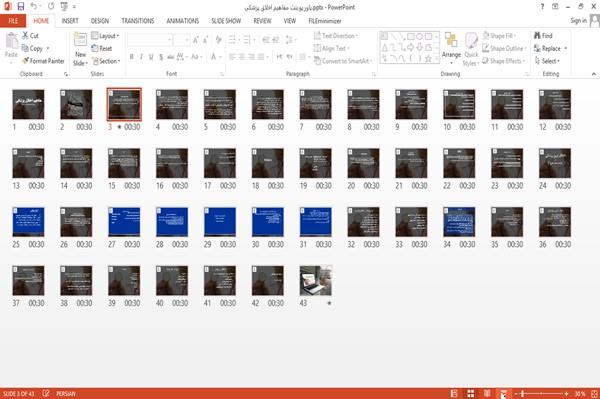This screenshot has width=600, height=399.
Task: Go to the SLIDE SHOW tab
Action: click(x=226, y=21)
